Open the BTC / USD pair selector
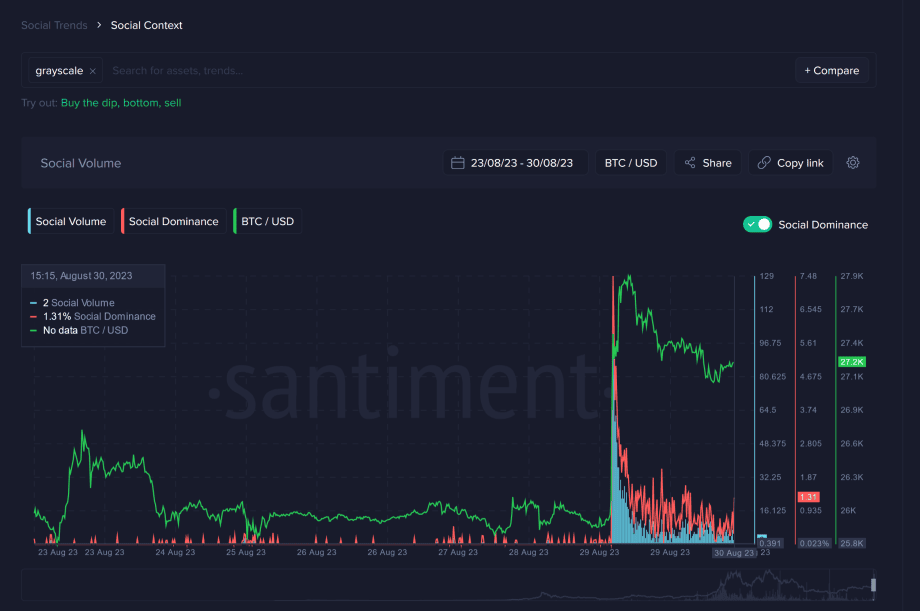The height and width of the screenshot is (611, 920). [x=631, y=163]
